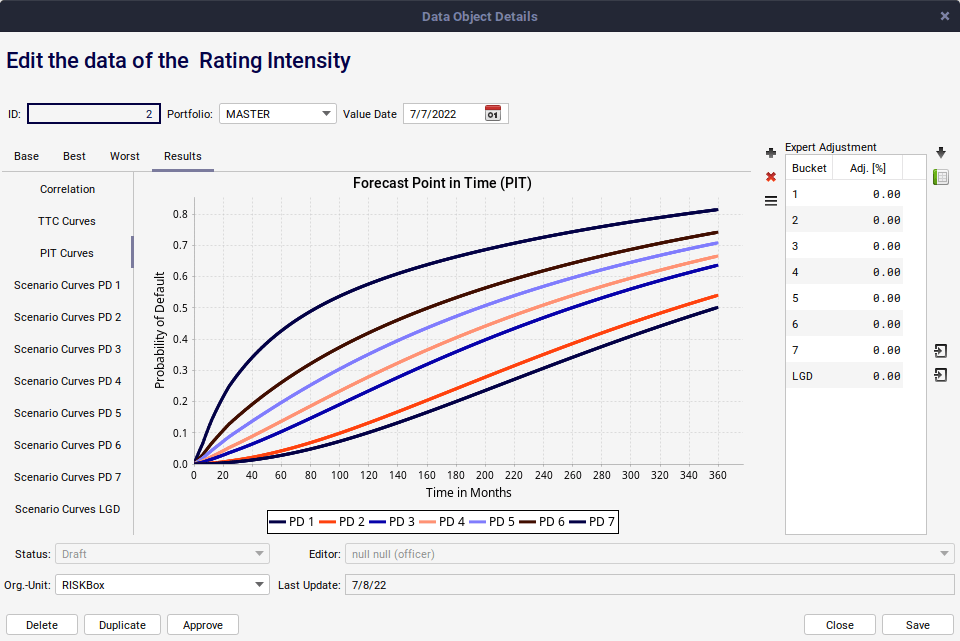Click the ID input field

pos(93,114)
